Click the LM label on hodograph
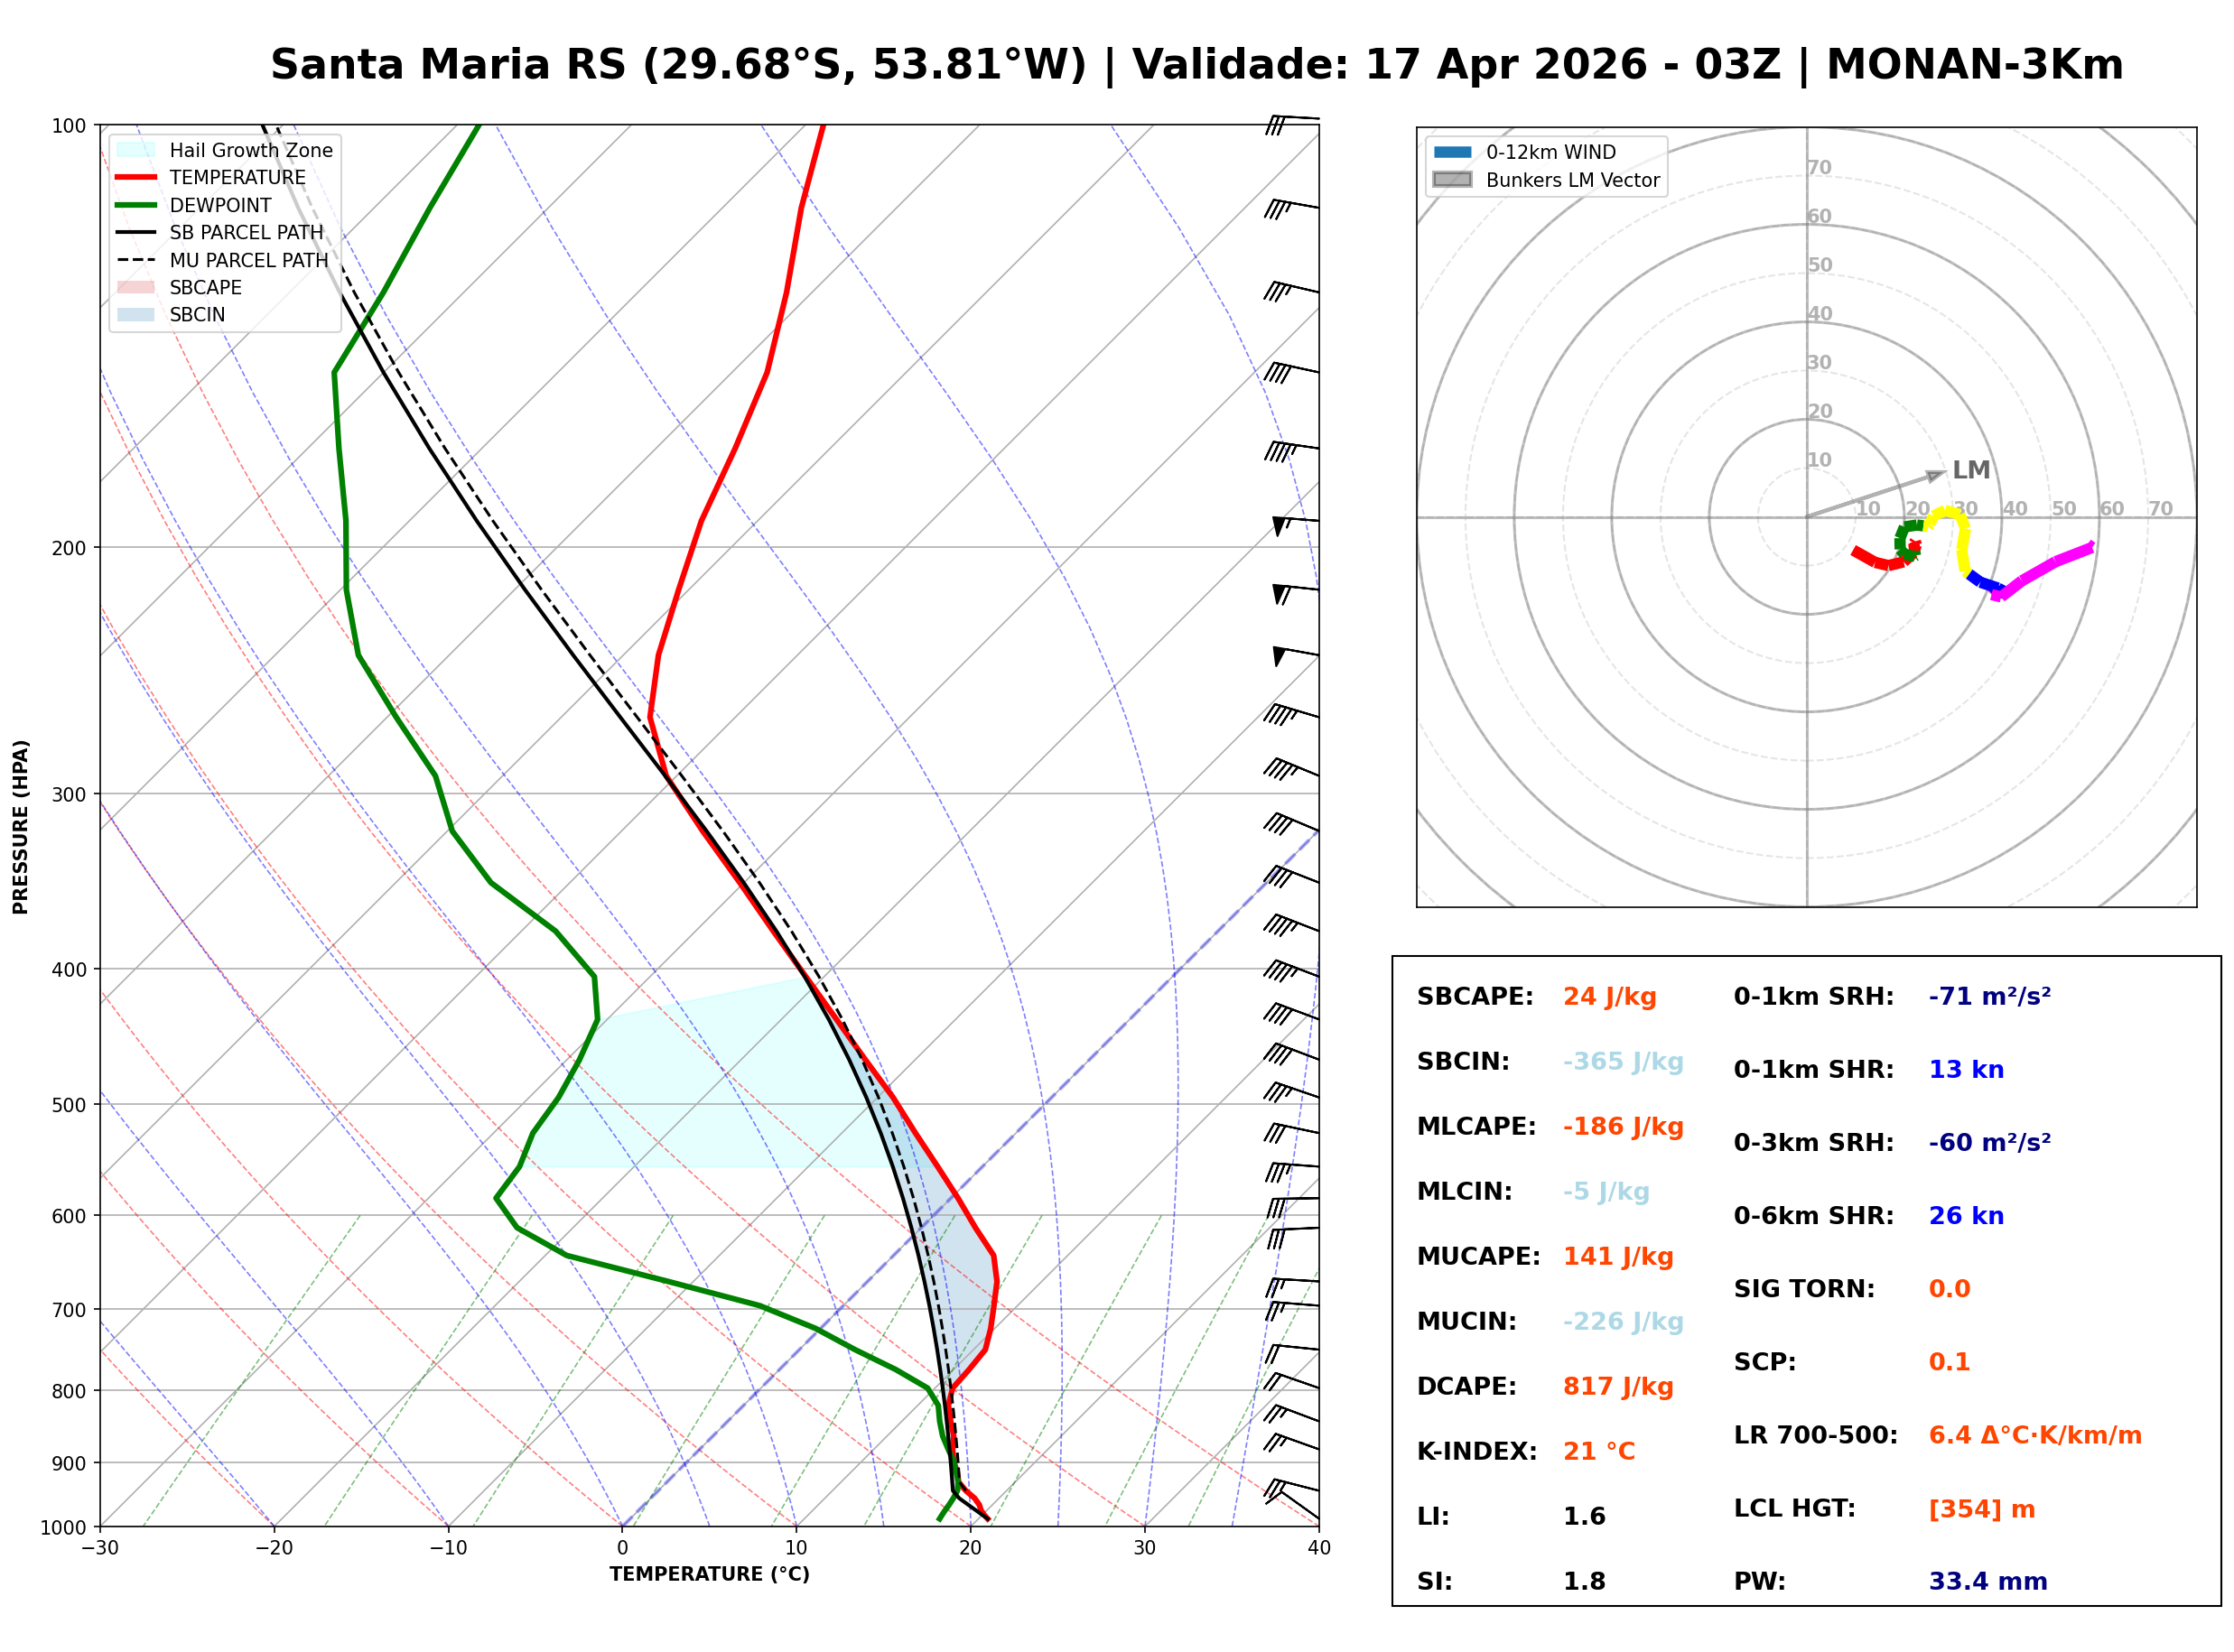The width and height of the screenshot is (2234, 1652). tap(1971, 470)
